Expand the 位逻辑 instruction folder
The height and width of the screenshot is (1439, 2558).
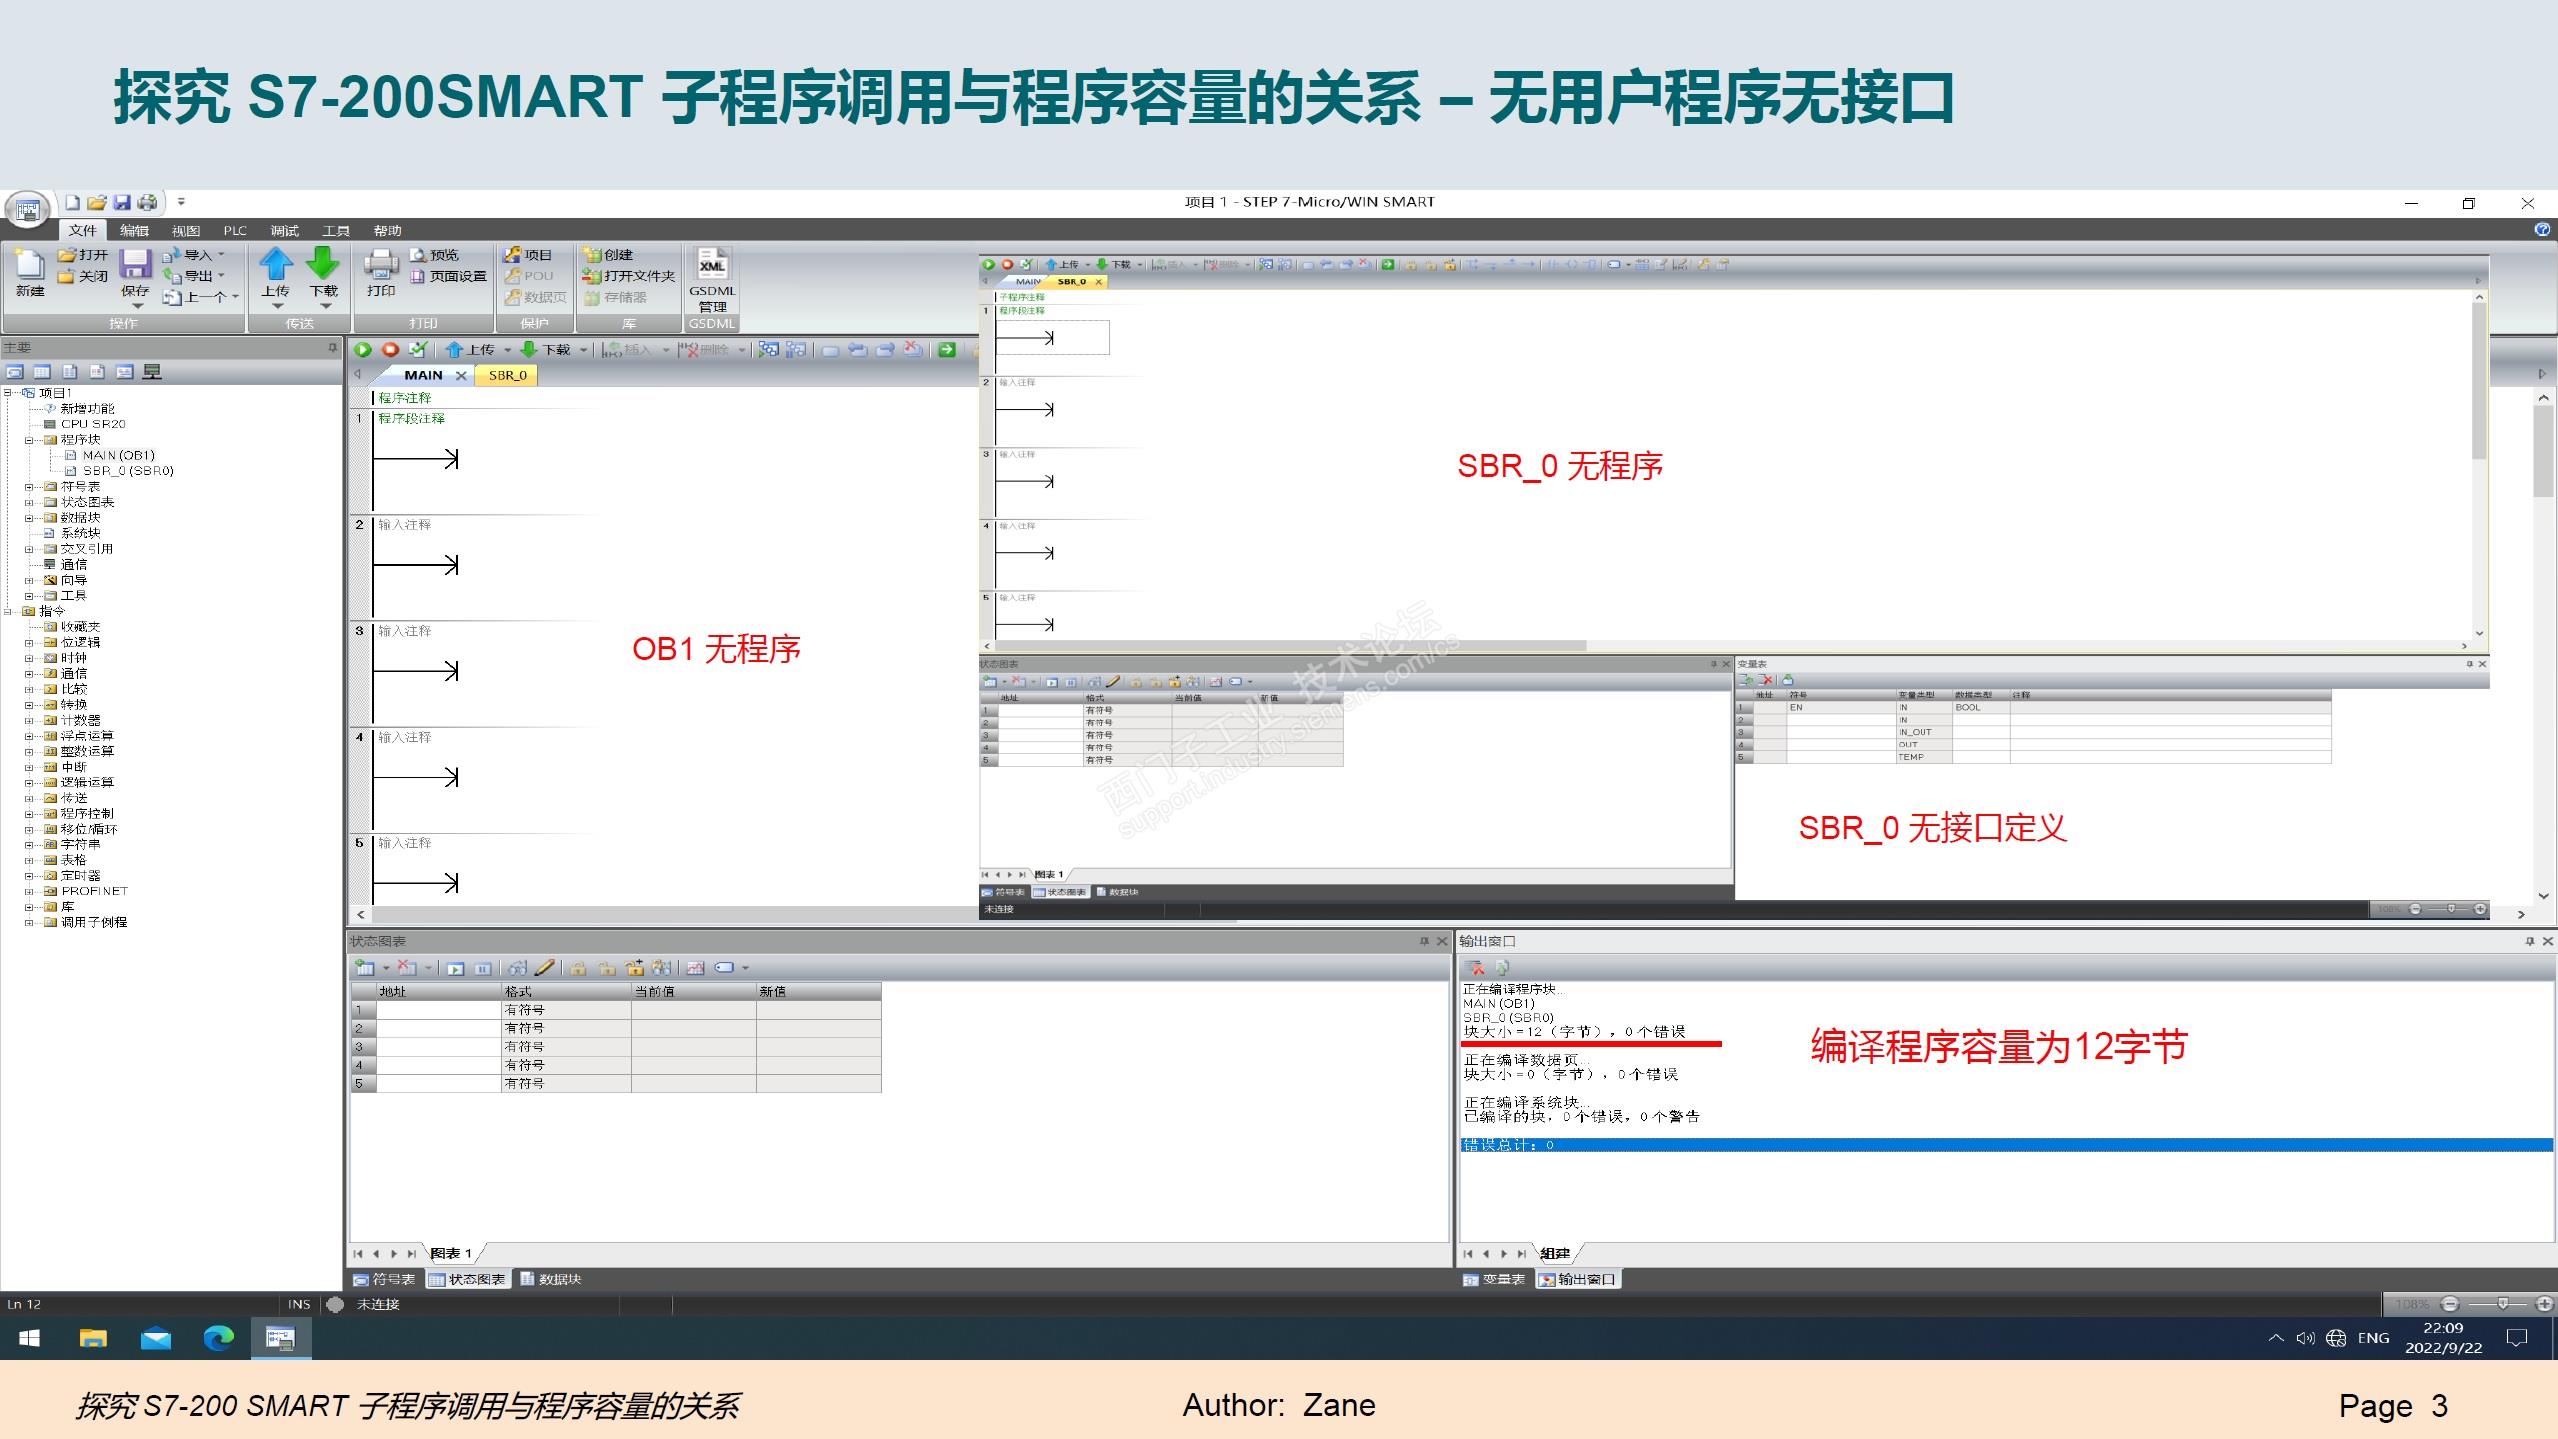pyautogui.click(x=29, y=643)
